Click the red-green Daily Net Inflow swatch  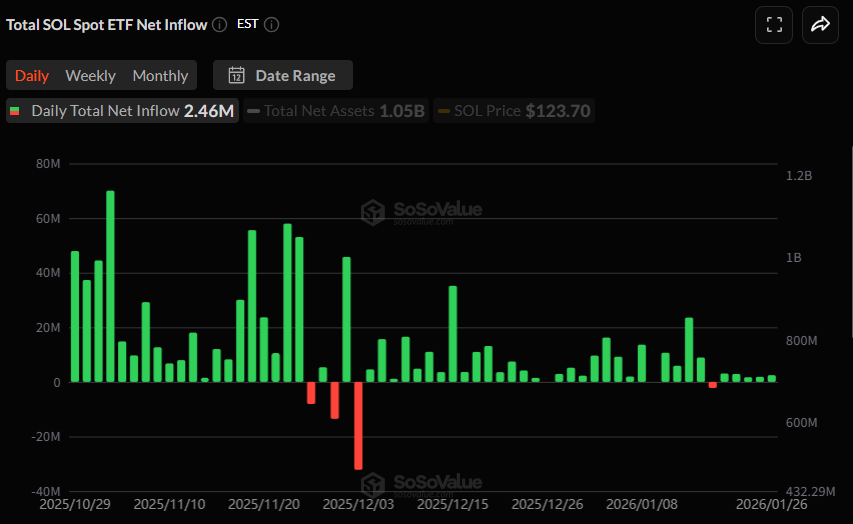15,111
